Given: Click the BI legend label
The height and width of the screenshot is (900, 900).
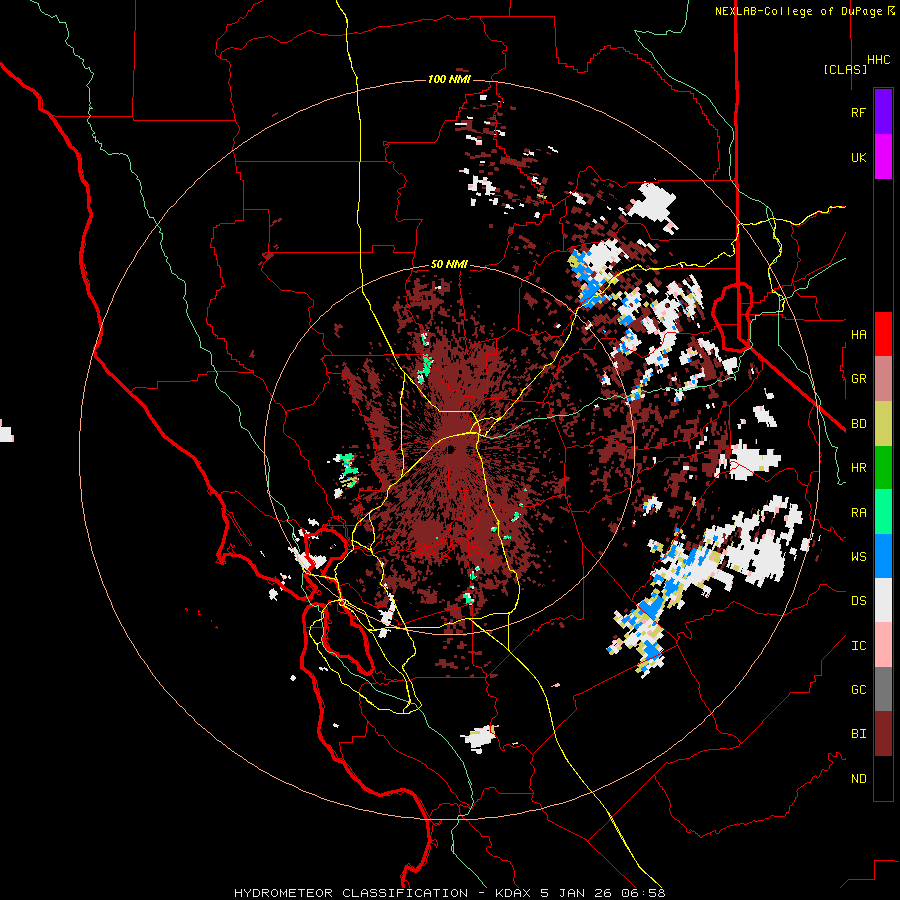Looking at the screenshot, I should click(858, 734).
